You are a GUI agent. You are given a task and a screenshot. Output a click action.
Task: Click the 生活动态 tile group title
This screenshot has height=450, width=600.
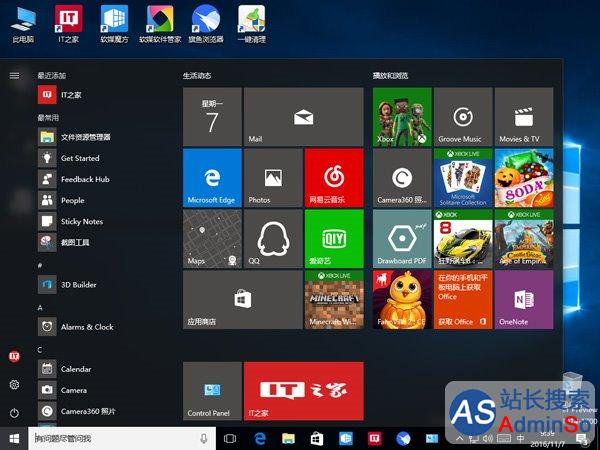pos(197,76)
